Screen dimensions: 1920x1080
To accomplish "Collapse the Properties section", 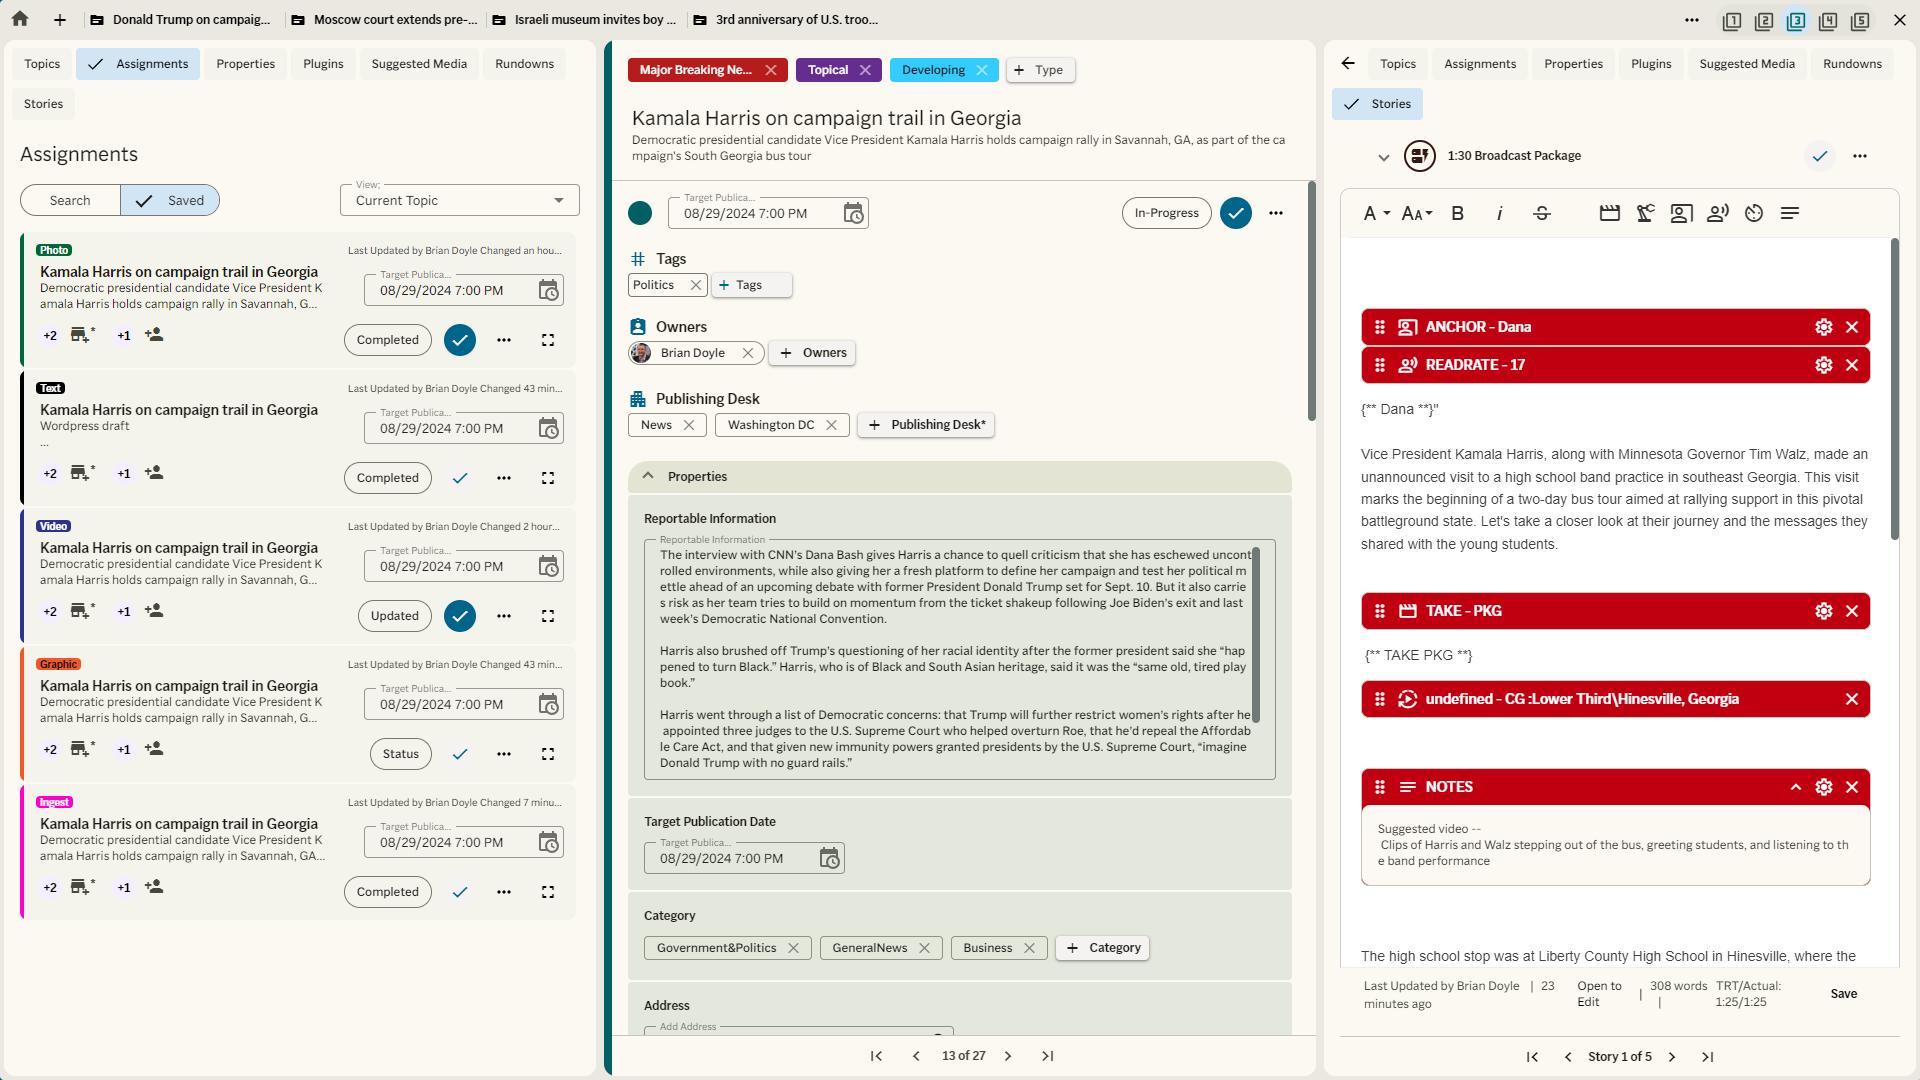I will coord(648,476).
